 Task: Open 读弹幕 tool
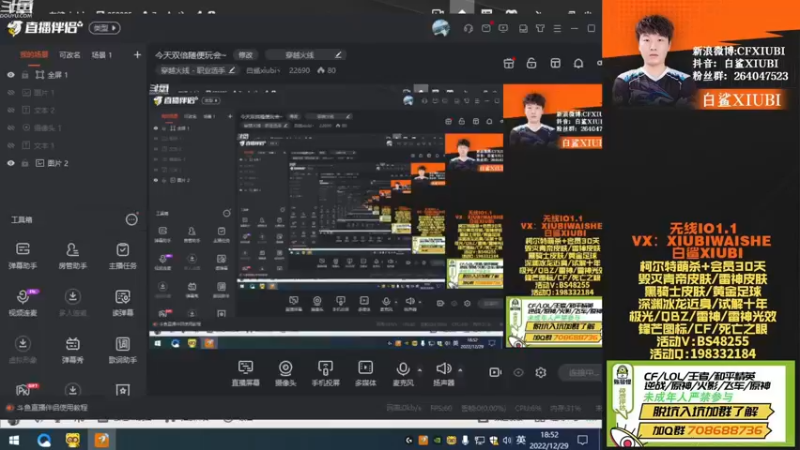click(122, 302)
